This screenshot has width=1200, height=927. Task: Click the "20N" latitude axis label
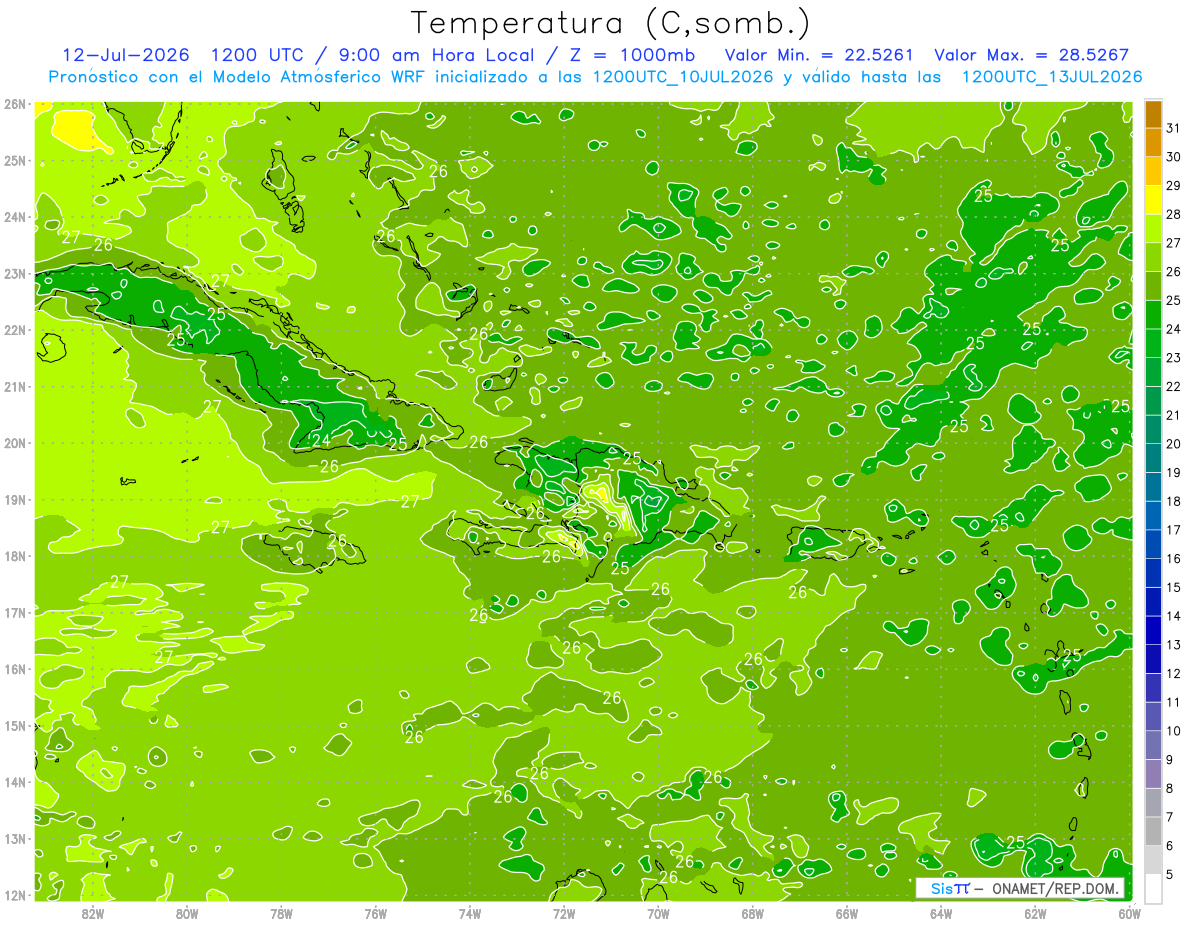[x=15, y=443]
